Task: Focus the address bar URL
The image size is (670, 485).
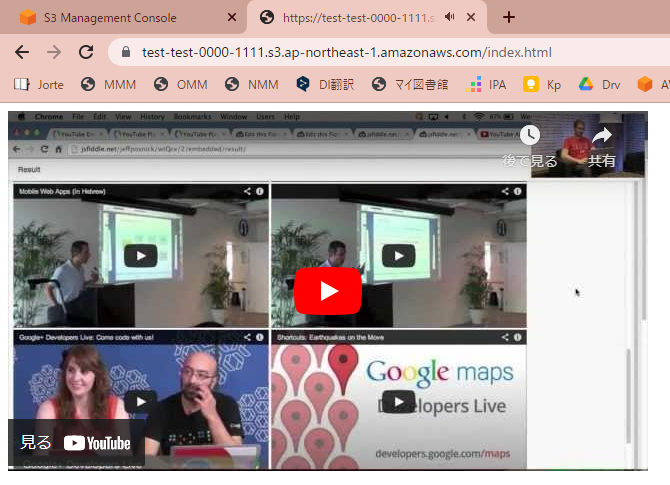Action: point(347,52)
